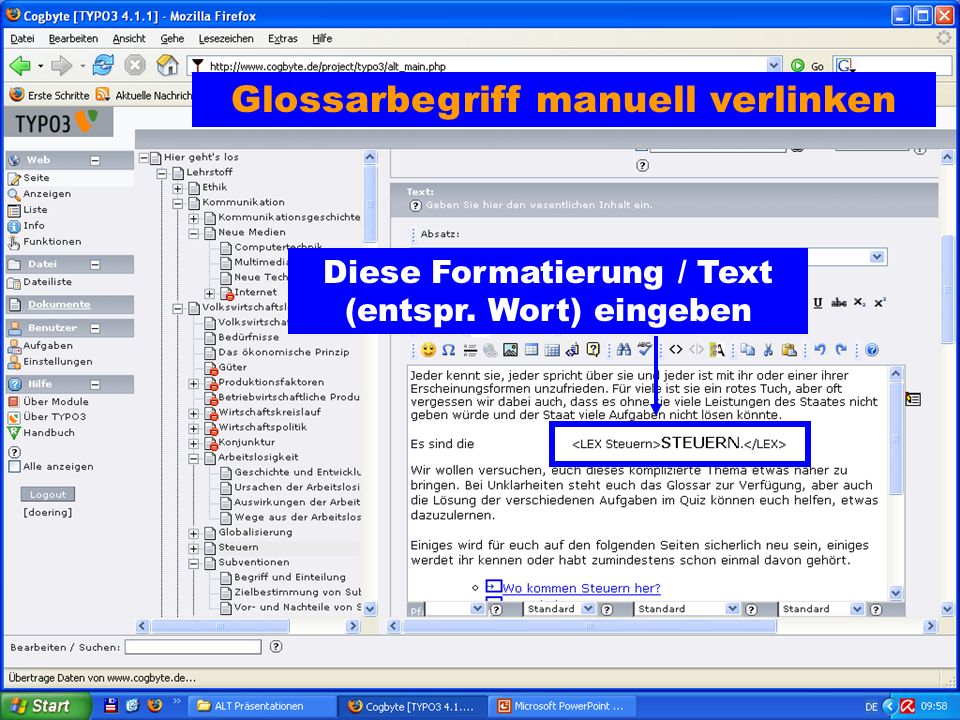Apply subscript formatting

[860, 303]
